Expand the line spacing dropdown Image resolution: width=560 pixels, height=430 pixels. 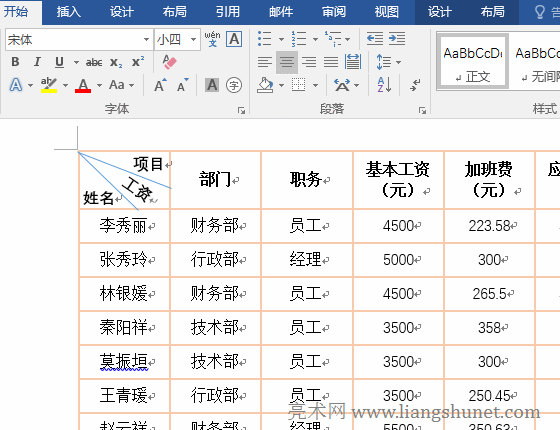399,62
